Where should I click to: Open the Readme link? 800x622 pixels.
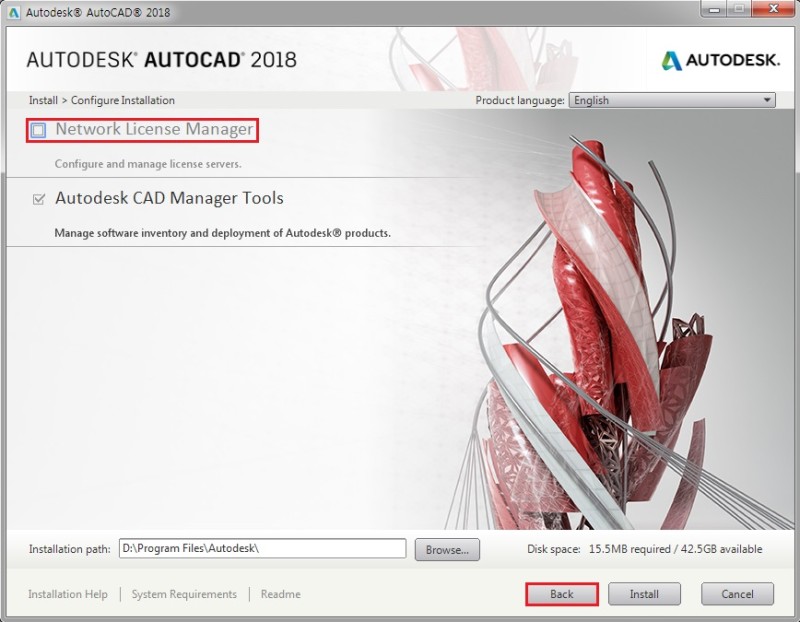[x=281, y=594]
